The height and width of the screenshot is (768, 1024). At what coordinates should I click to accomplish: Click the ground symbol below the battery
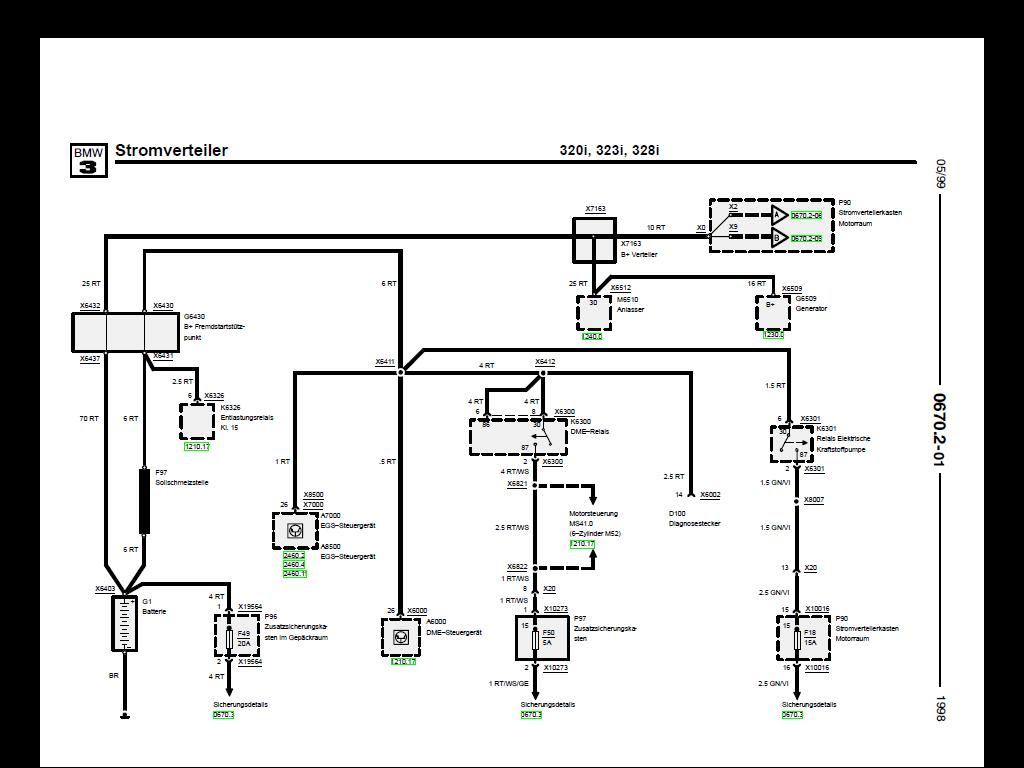tap(124, 715)
